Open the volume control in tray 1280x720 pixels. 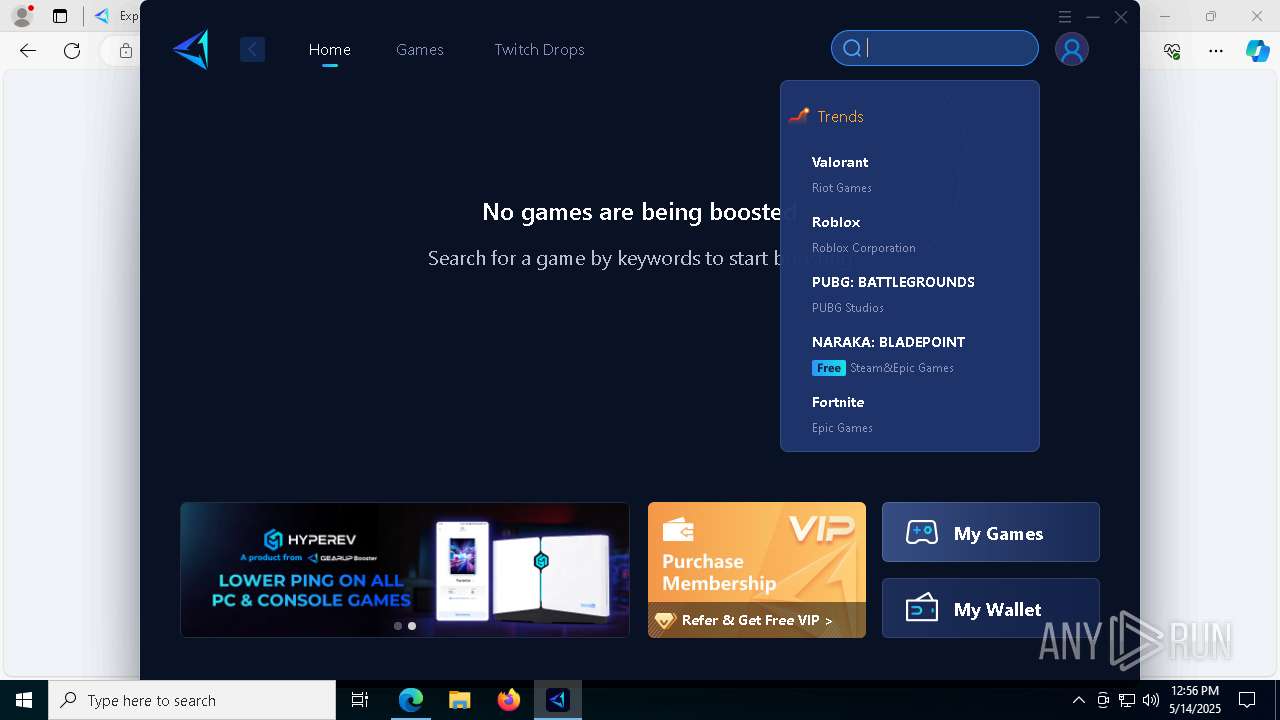(x=1151, y=700)
